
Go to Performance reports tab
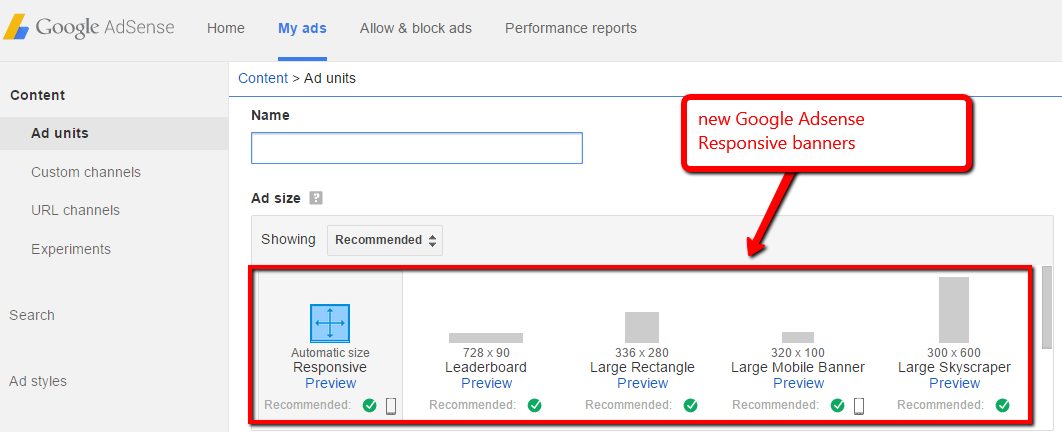(x=570, y=28)
